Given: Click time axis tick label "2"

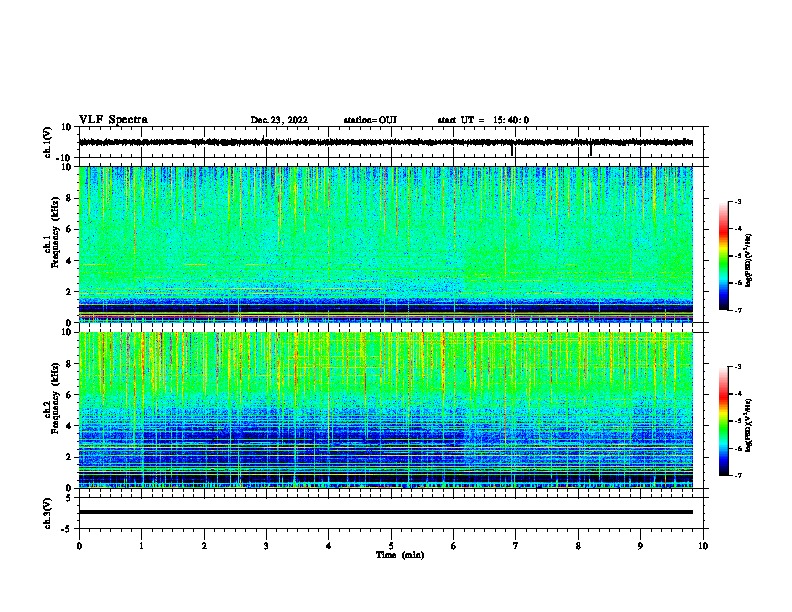Looking at the screenshot, I should (x=204, y=546).
